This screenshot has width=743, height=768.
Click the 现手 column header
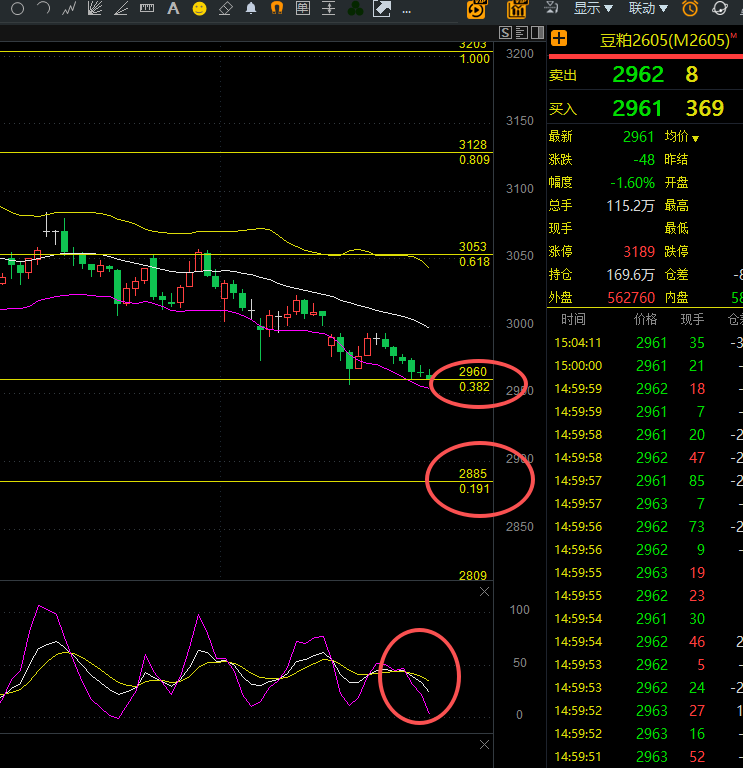click(692, 319)
